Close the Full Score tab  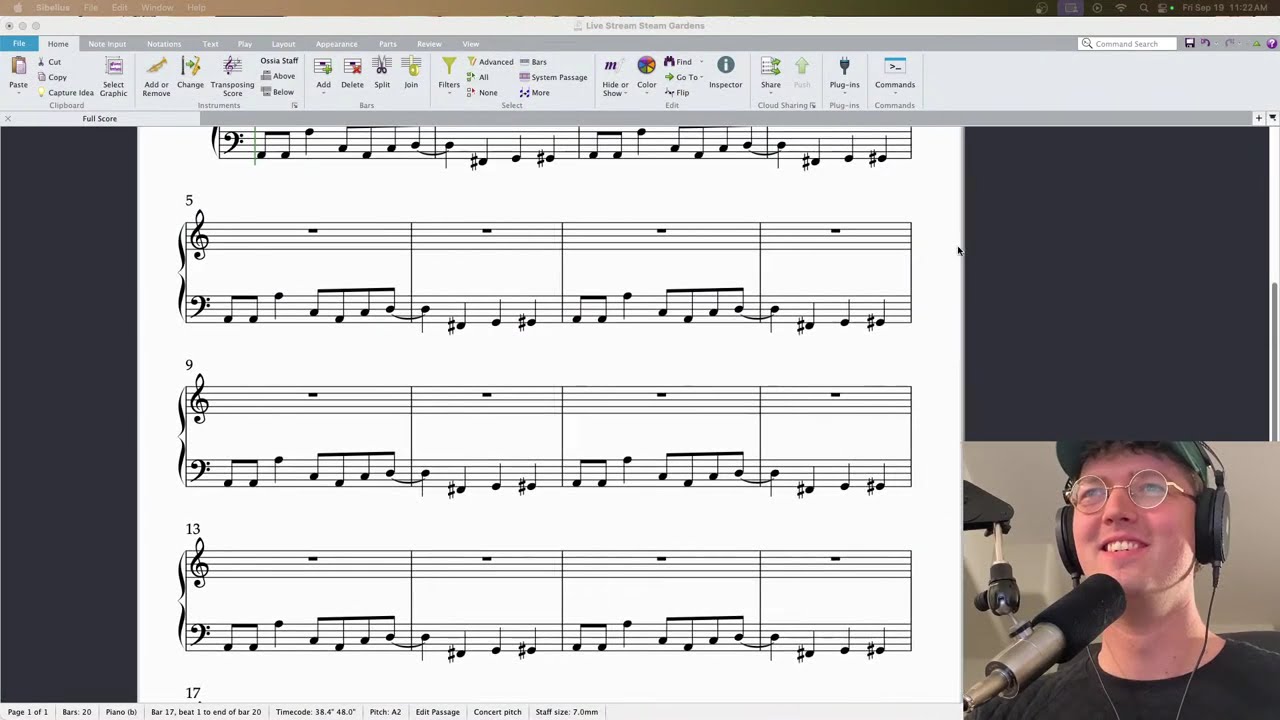7,118
